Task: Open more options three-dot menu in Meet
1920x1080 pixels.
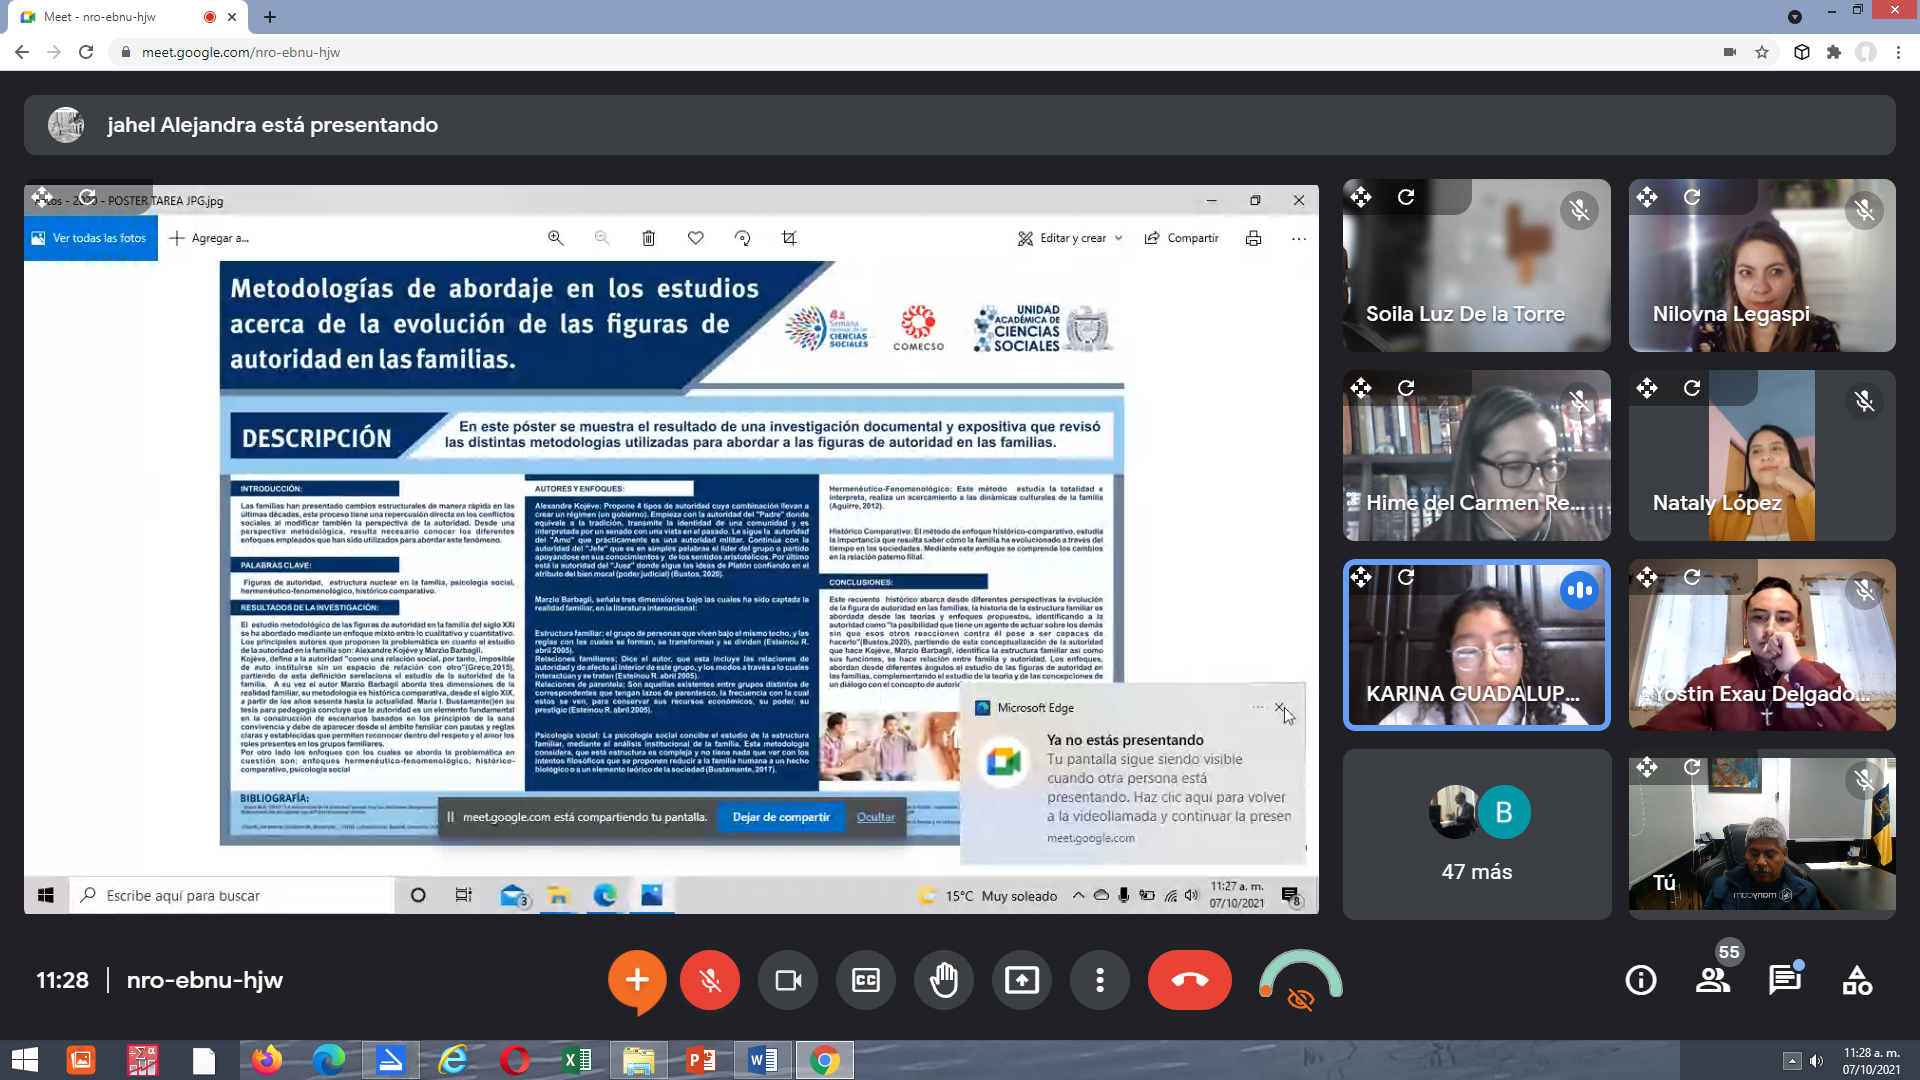Action: (1100, 980)
